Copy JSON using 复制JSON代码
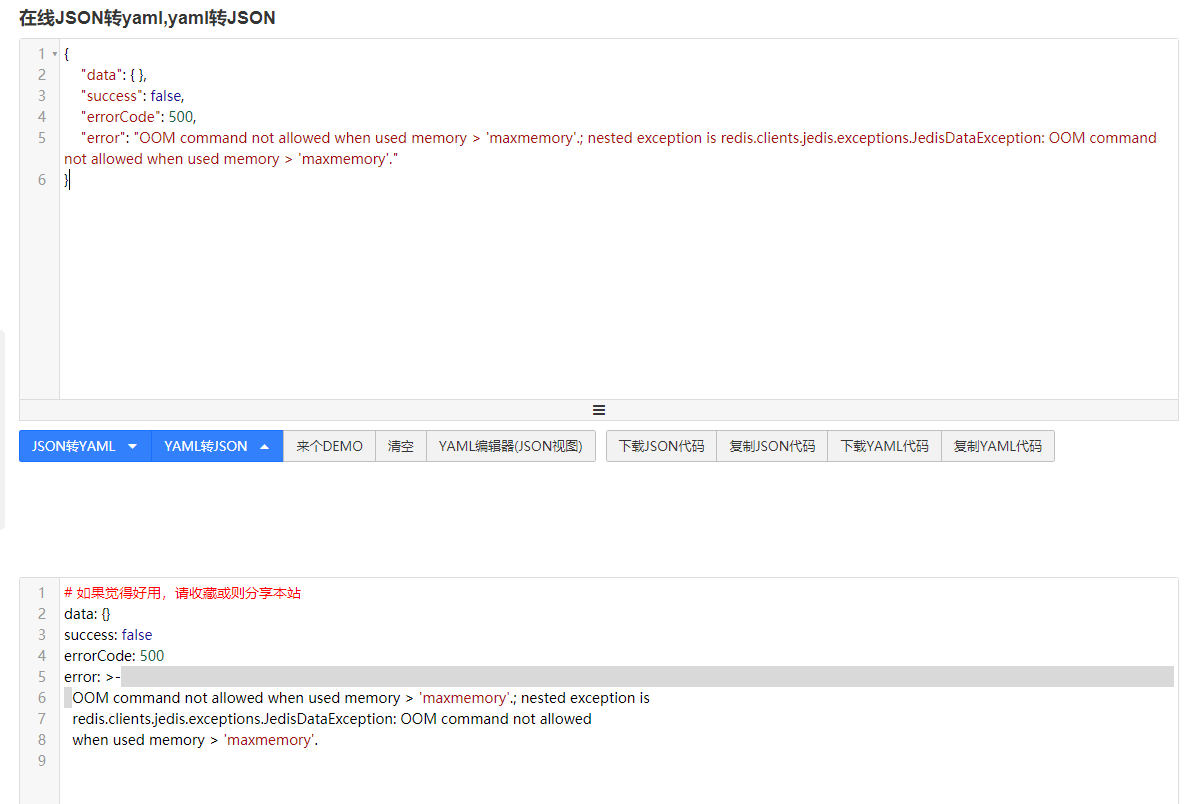Image resolution: width=1199 pixels, height=804 pixels. [x=772, y=446]
